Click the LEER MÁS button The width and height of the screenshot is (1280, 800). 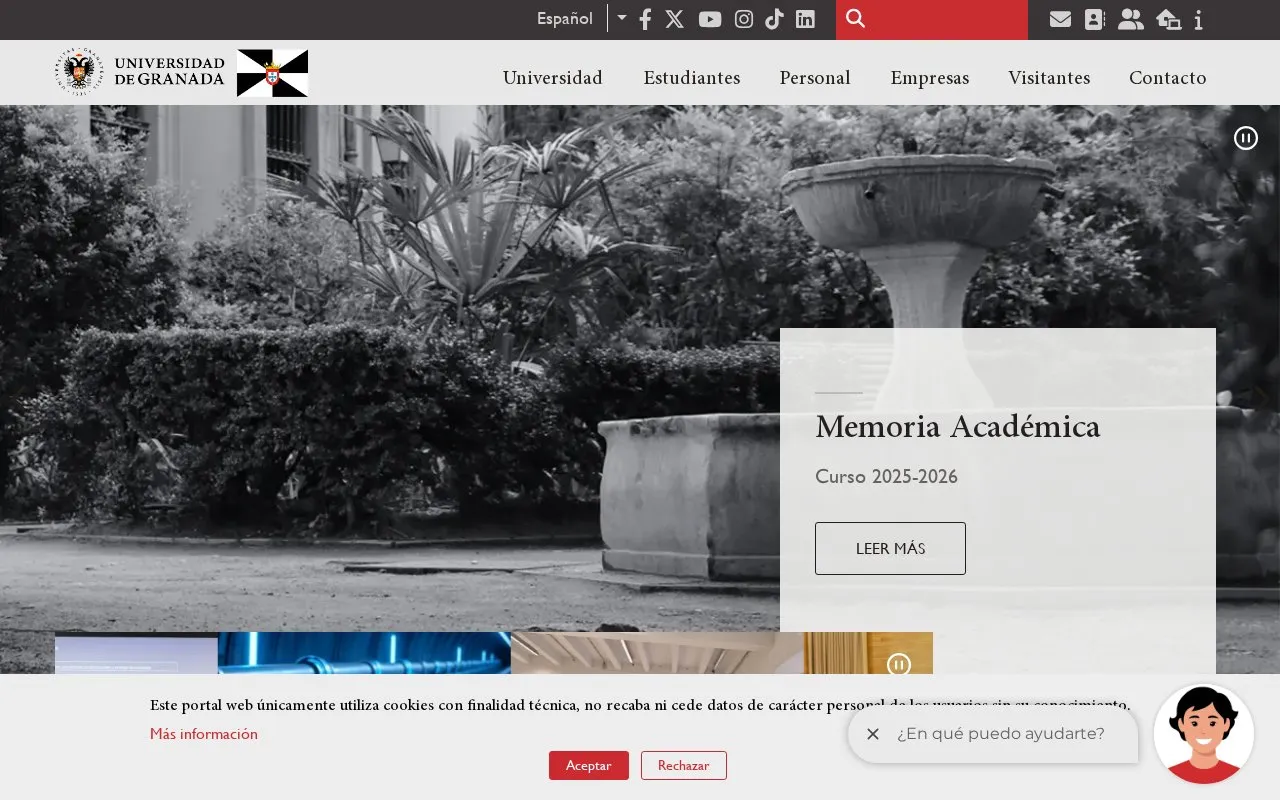pos(890,548)
